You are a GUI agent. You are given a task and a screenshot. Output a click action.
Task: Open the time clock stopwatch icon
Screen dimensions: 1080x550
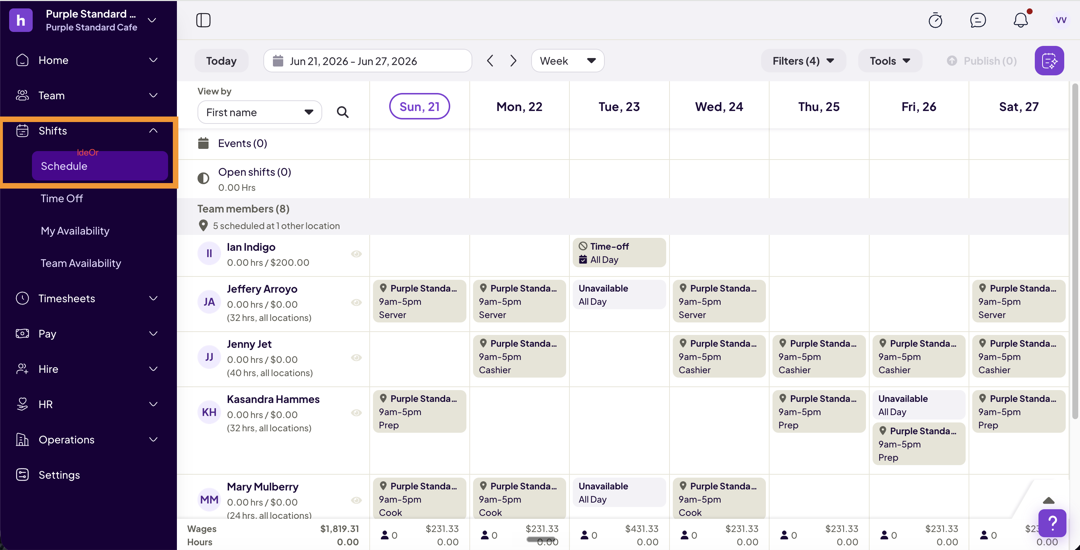[935, 21]
